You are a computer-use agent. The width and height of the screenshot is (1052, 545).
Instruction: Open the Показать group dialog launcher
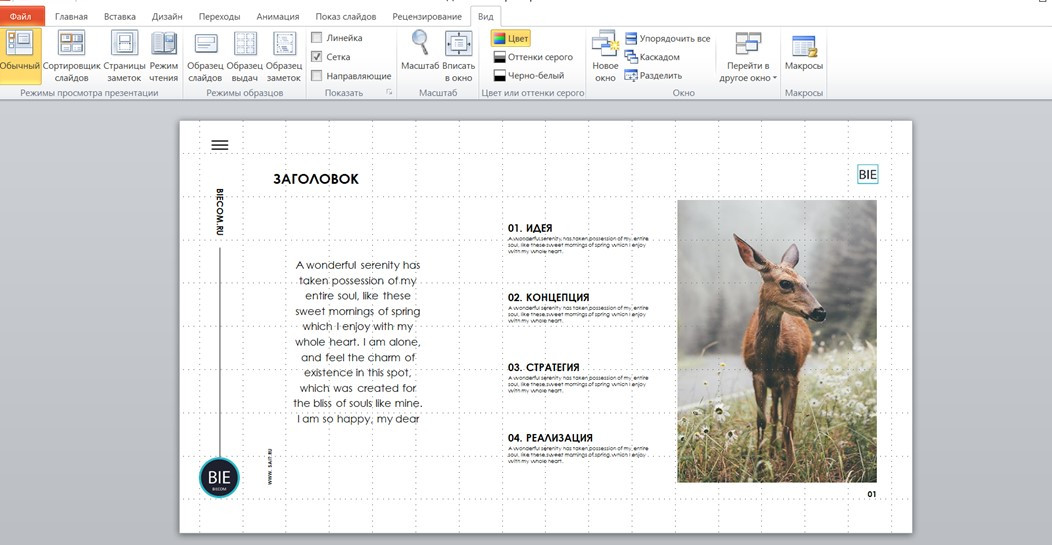tap(389, 92)
